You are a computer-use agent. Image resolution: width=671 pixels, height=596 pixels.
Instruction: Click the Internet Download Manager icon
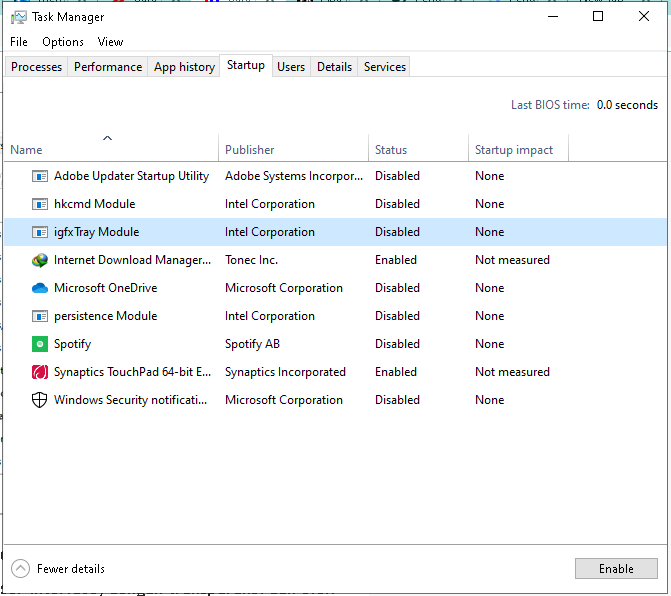(40, 260)
